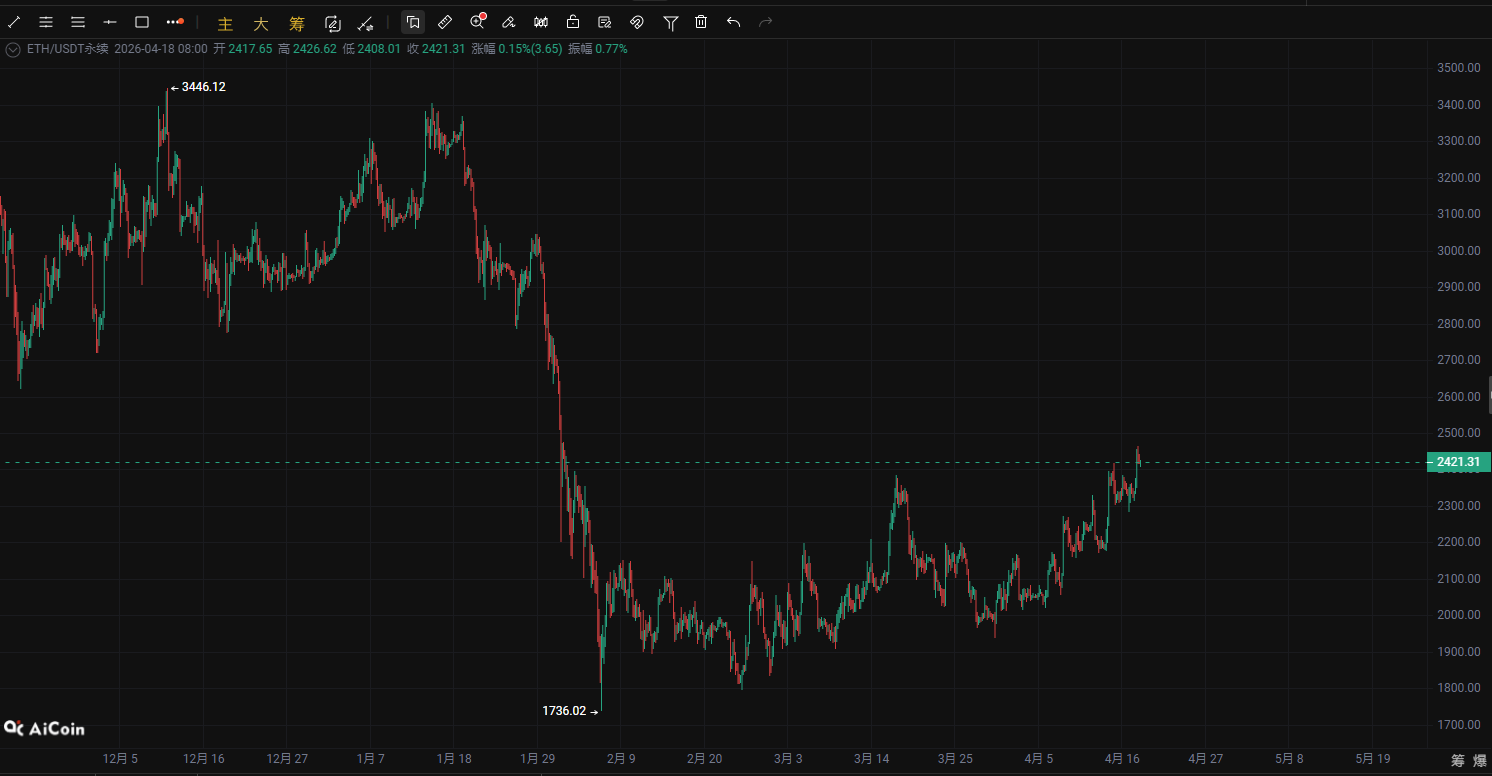Viewport: 1492px width, 776px height.
Task: Open more drawing tools (three dots)
Action: click(175, 22)
